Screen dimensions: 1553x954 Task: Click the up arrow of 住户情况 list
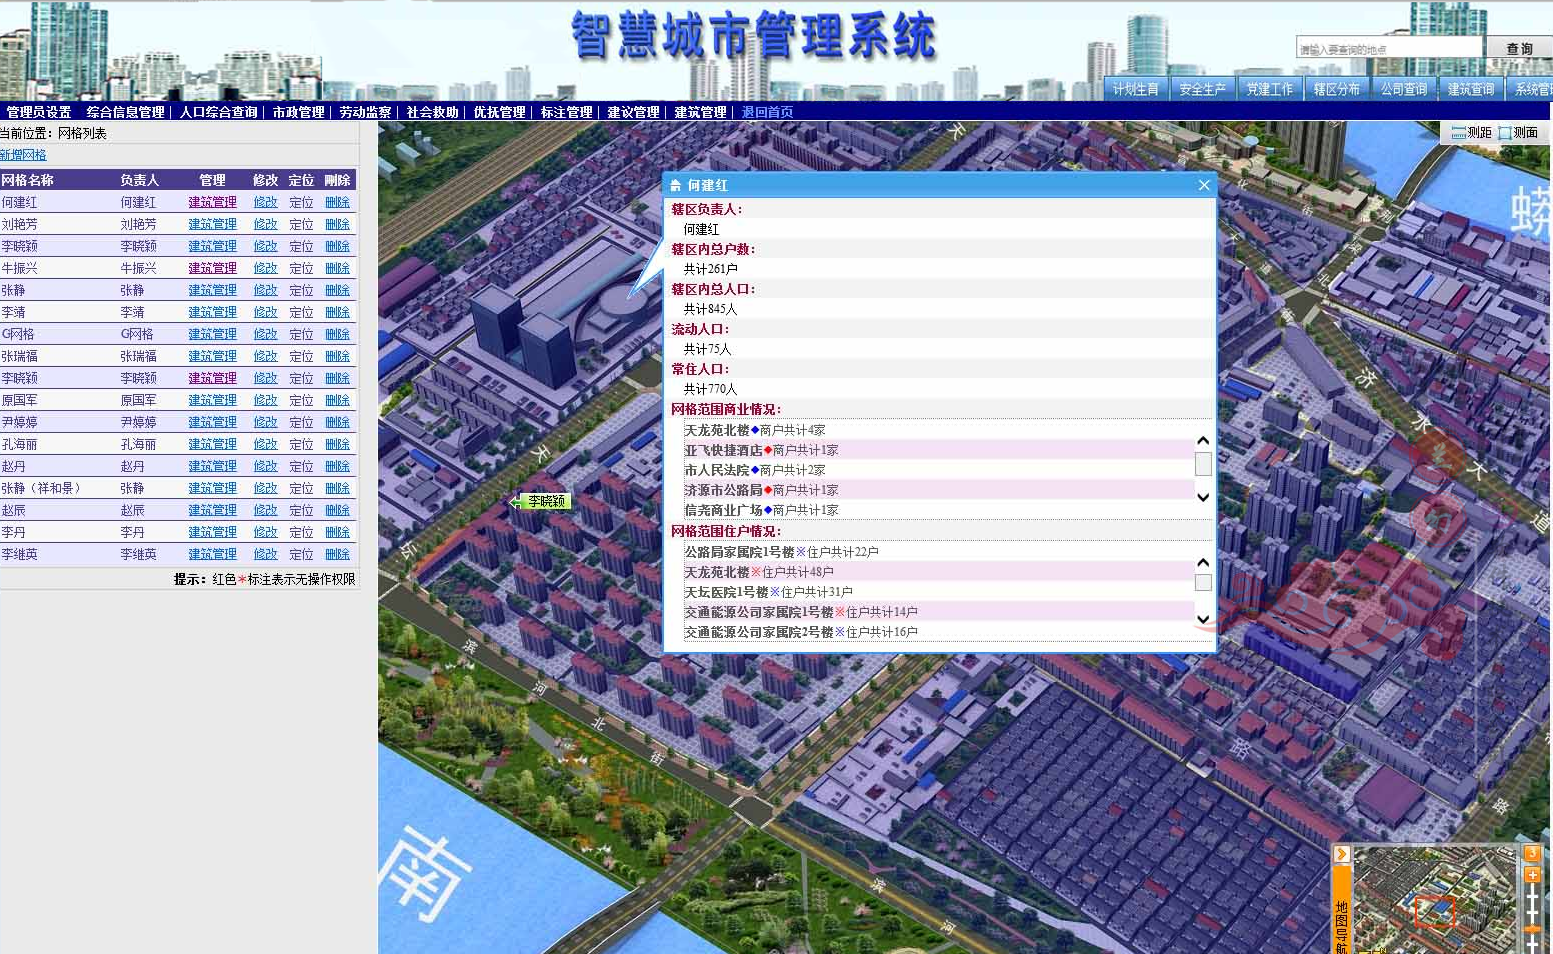1203,561
